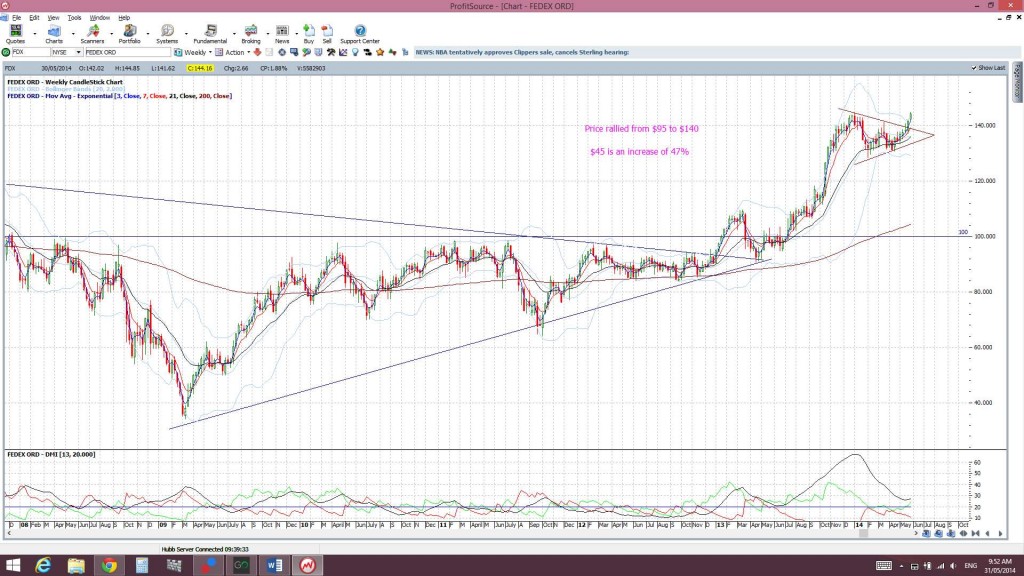Expand the Portfolio dropdown arrow
The image size is (1024, 576).
pos(148,33)
